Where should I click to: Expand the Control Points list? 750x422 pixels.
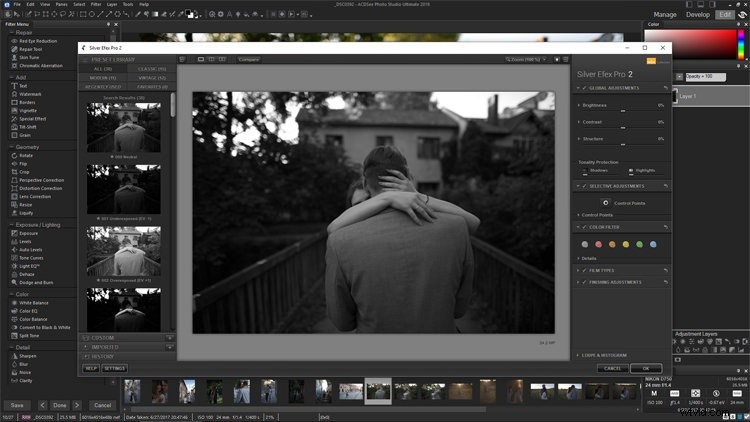coord(579,215)
